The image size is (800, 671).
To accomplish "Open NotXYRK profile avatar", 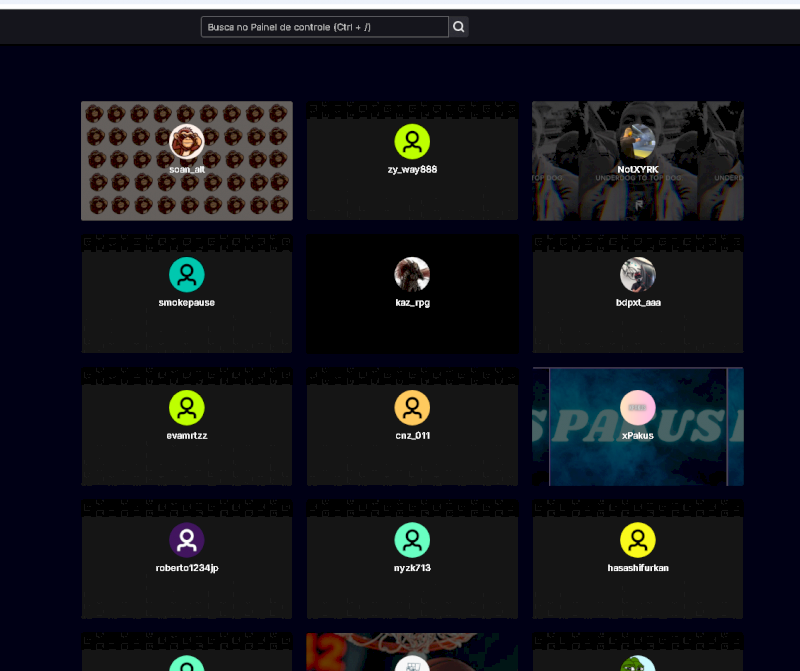I will click(x=638, y=141).
